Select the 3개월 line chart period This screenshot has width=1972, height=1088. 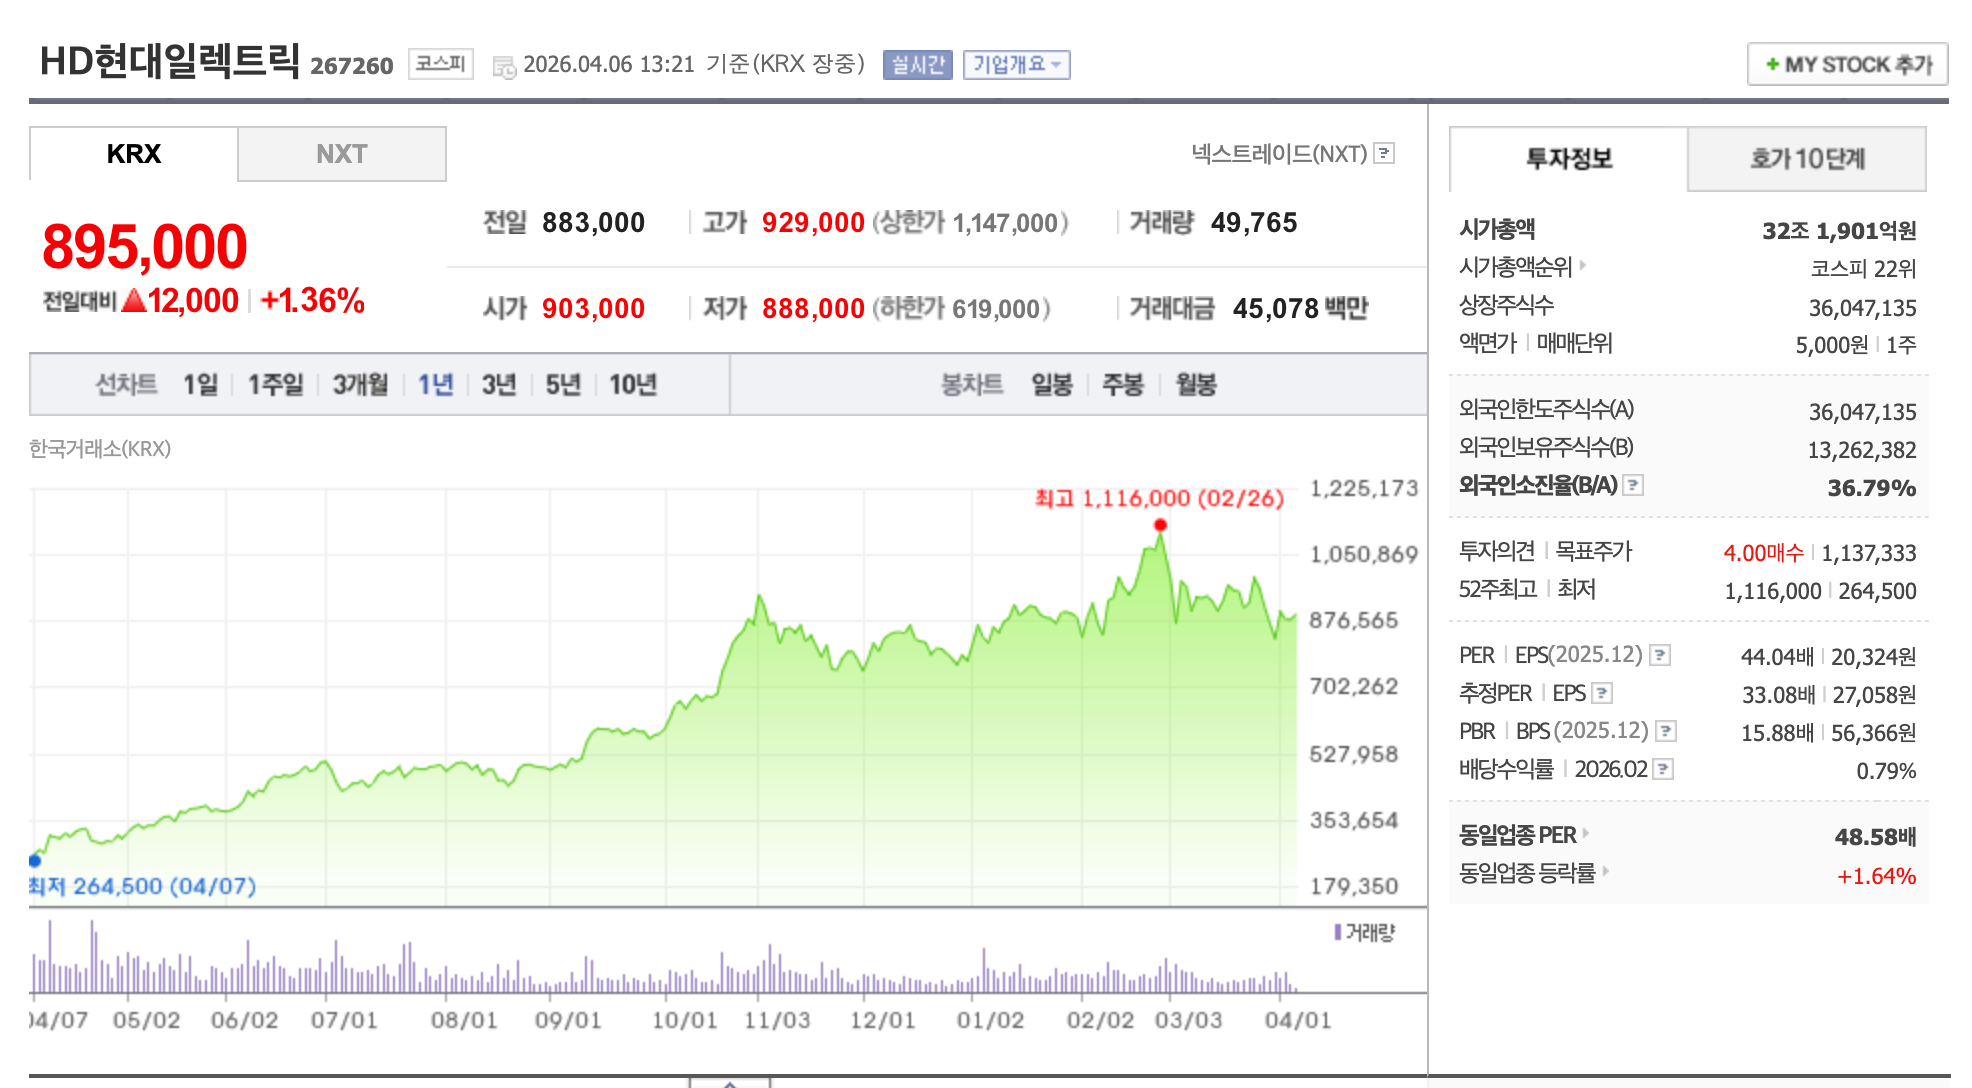click(360, 384)
